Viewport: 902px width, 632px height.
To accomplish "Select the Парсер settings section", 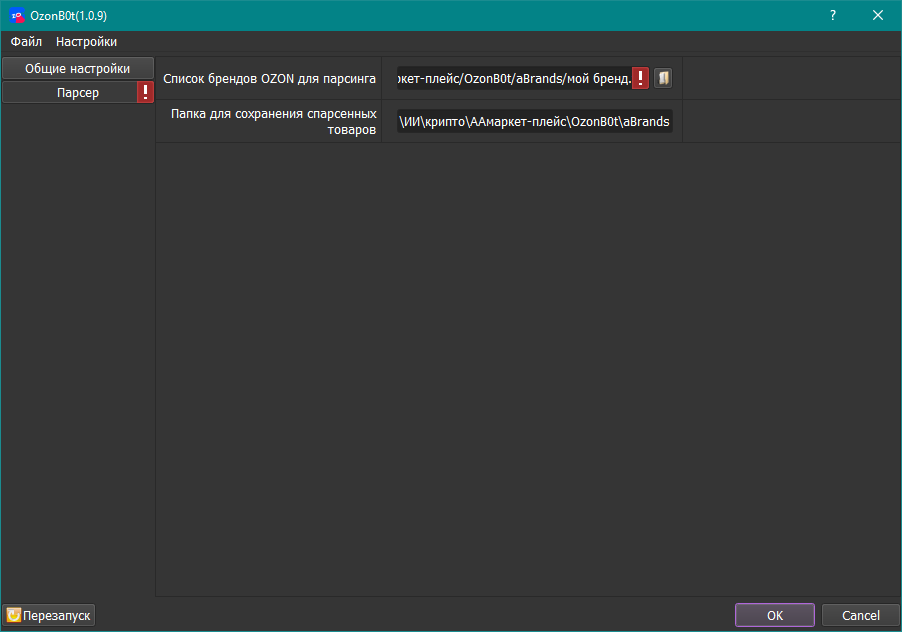I will click(78, 93).
